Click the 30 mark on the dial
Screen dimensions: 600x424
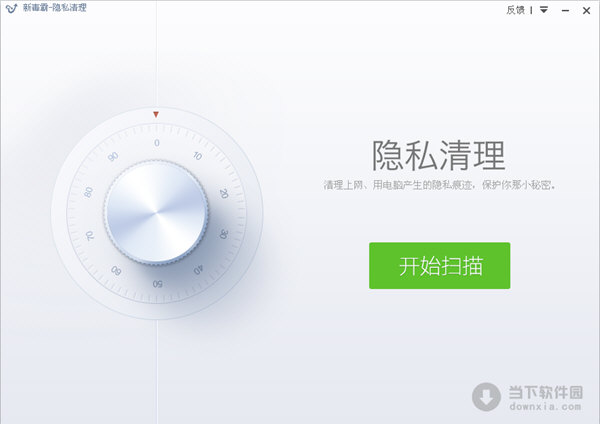[223, 234]
